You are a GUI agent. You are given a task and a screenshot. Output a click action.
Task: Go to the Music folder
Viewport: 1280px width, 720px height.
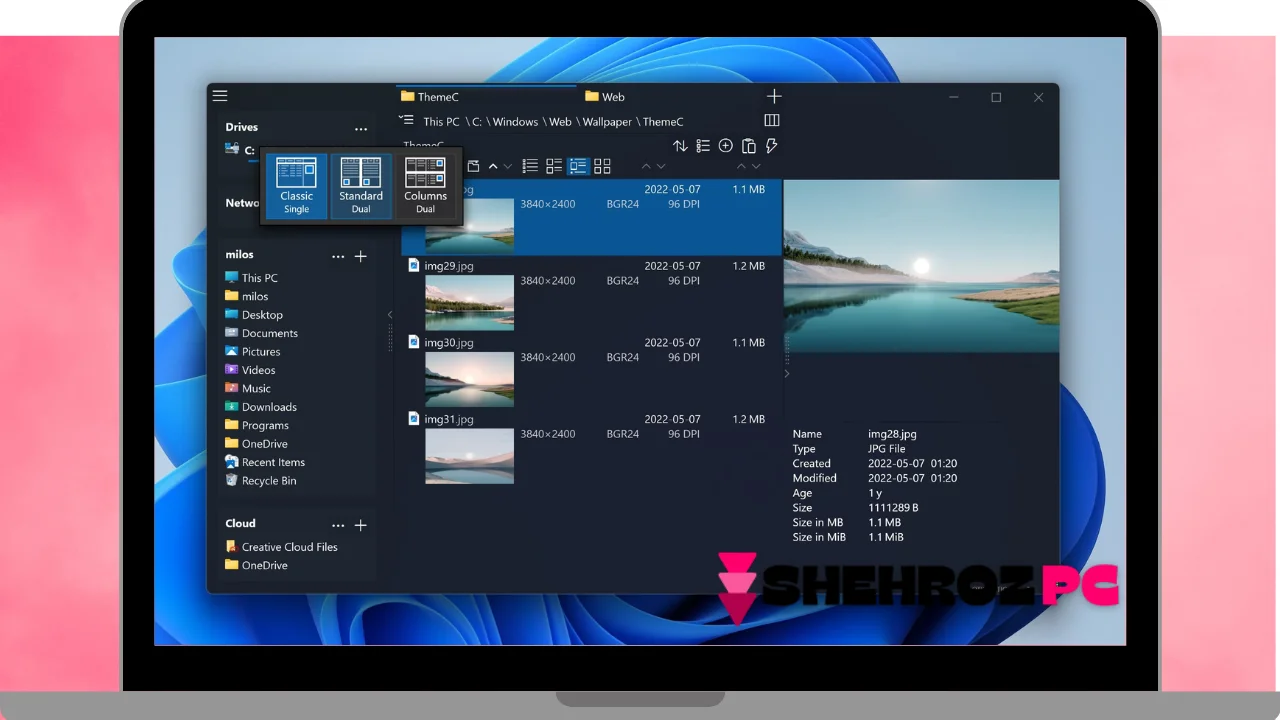(x=248, y=388)
